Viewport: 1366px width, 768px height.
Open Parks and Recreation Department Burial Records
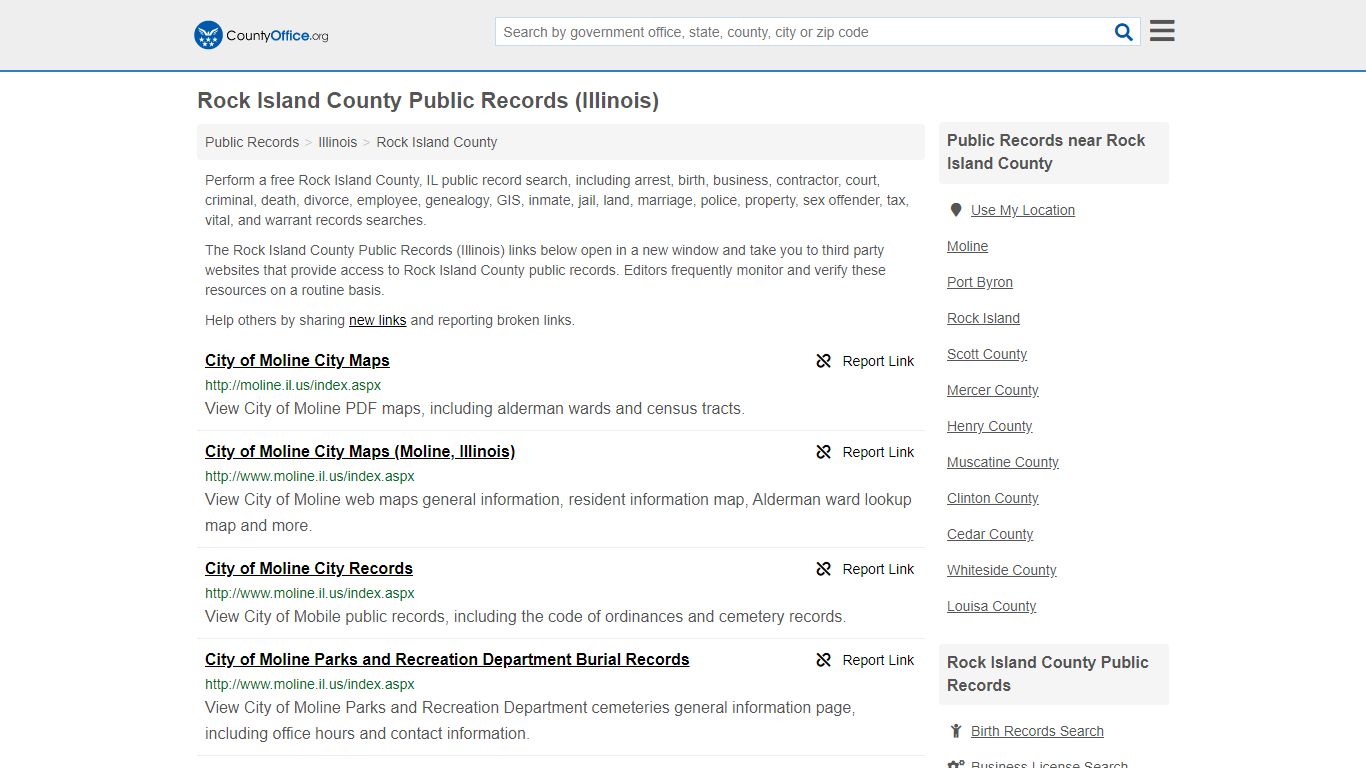[x=447, y=659]
